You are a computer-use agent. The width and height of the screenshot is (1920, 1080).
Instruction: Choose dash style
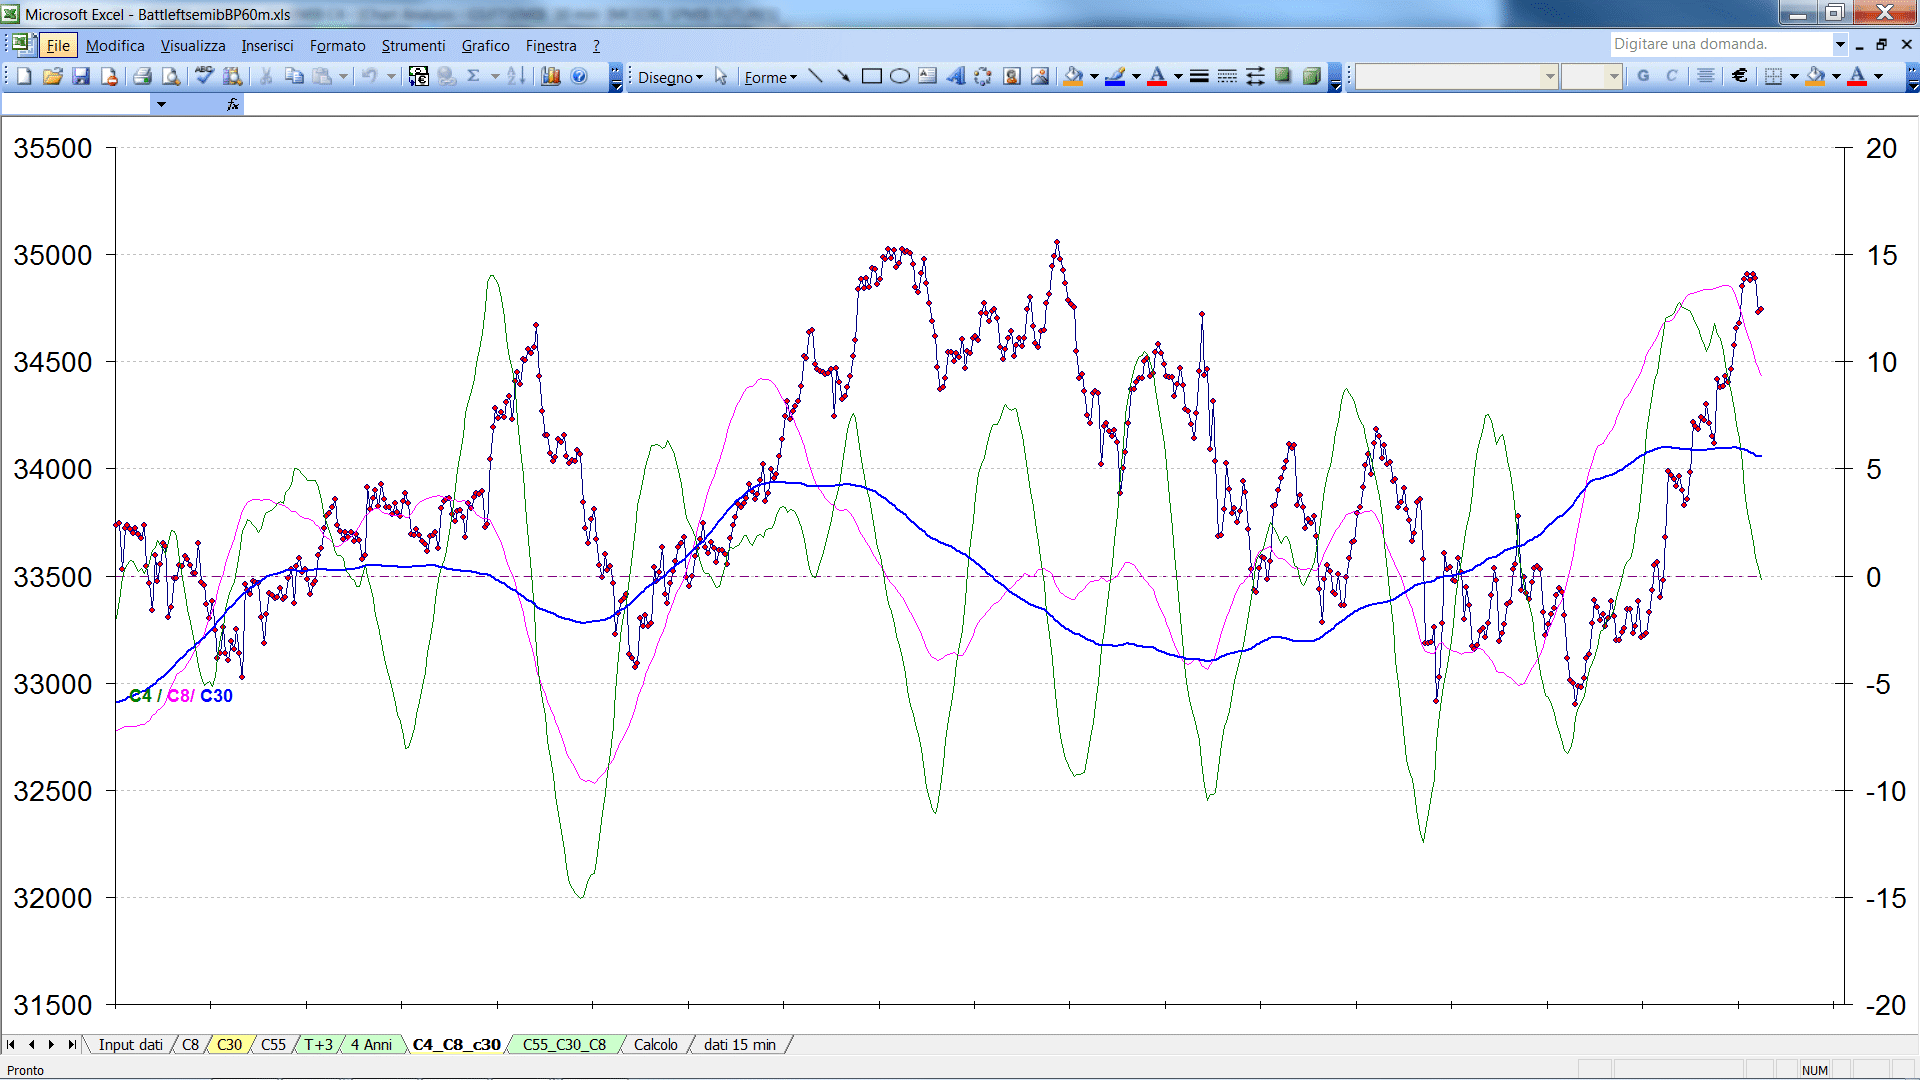[1227, 76]
